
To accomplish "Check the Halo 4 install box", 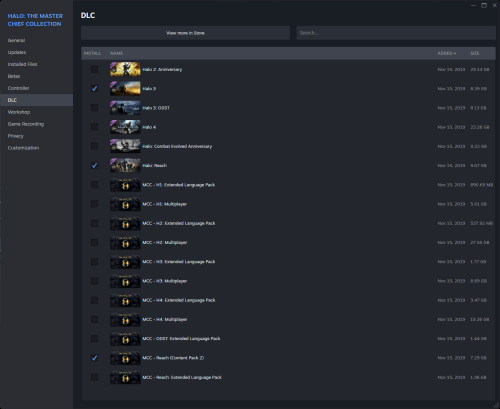I will coord(94,127).
